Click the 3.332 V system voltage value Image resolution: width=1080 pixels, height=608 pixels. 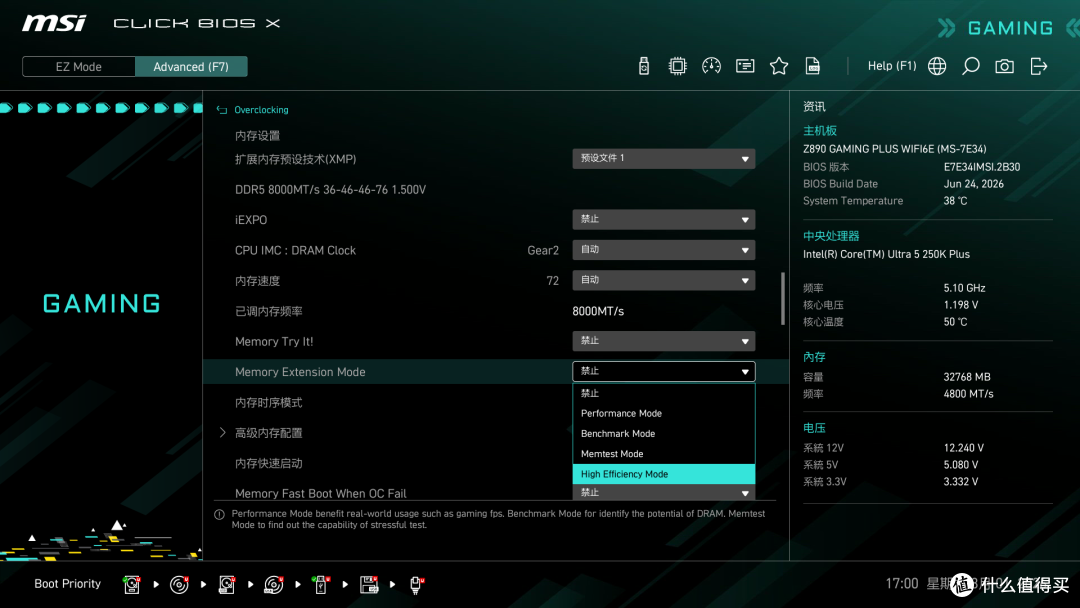coord(961,481)
